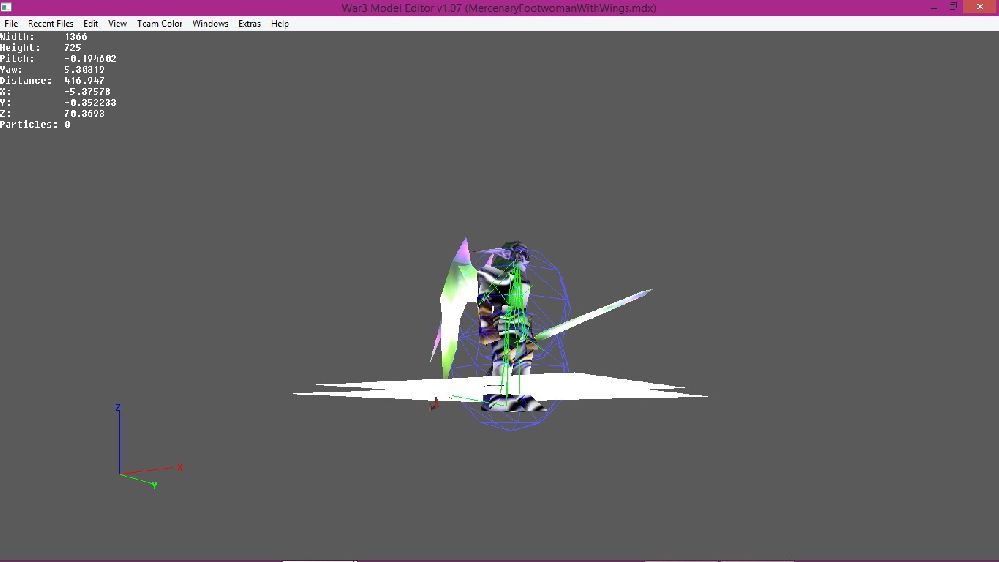The image size is (999, 562).
Task: Restore down the War3 Model Editor window
Action: coord(954,7)
